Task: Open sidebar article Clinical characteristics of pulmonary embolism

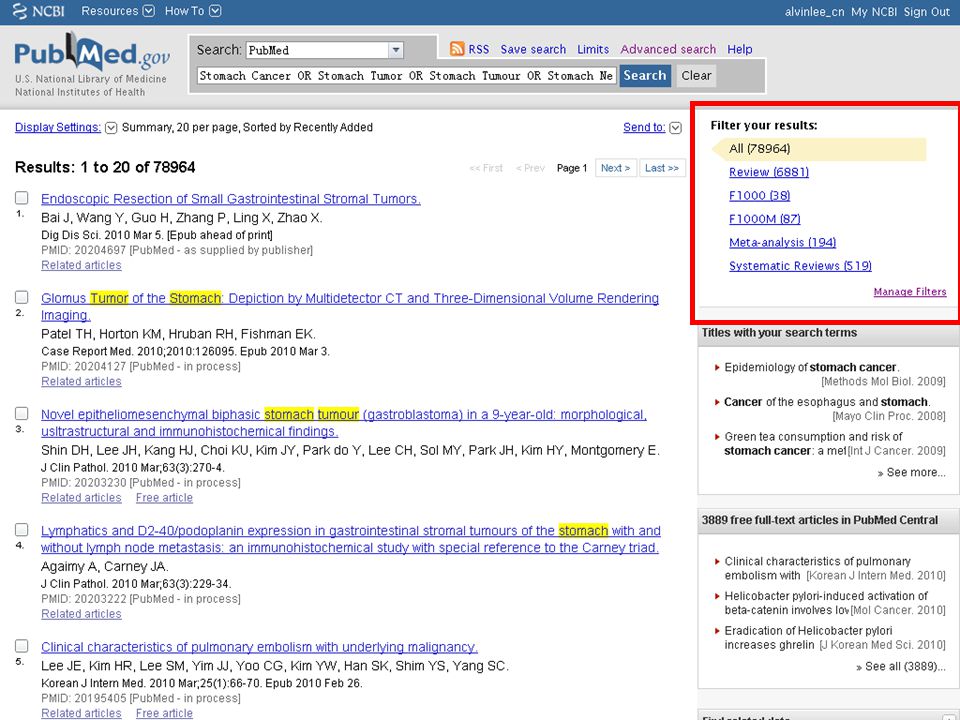Action: click(x=817, y=568)
